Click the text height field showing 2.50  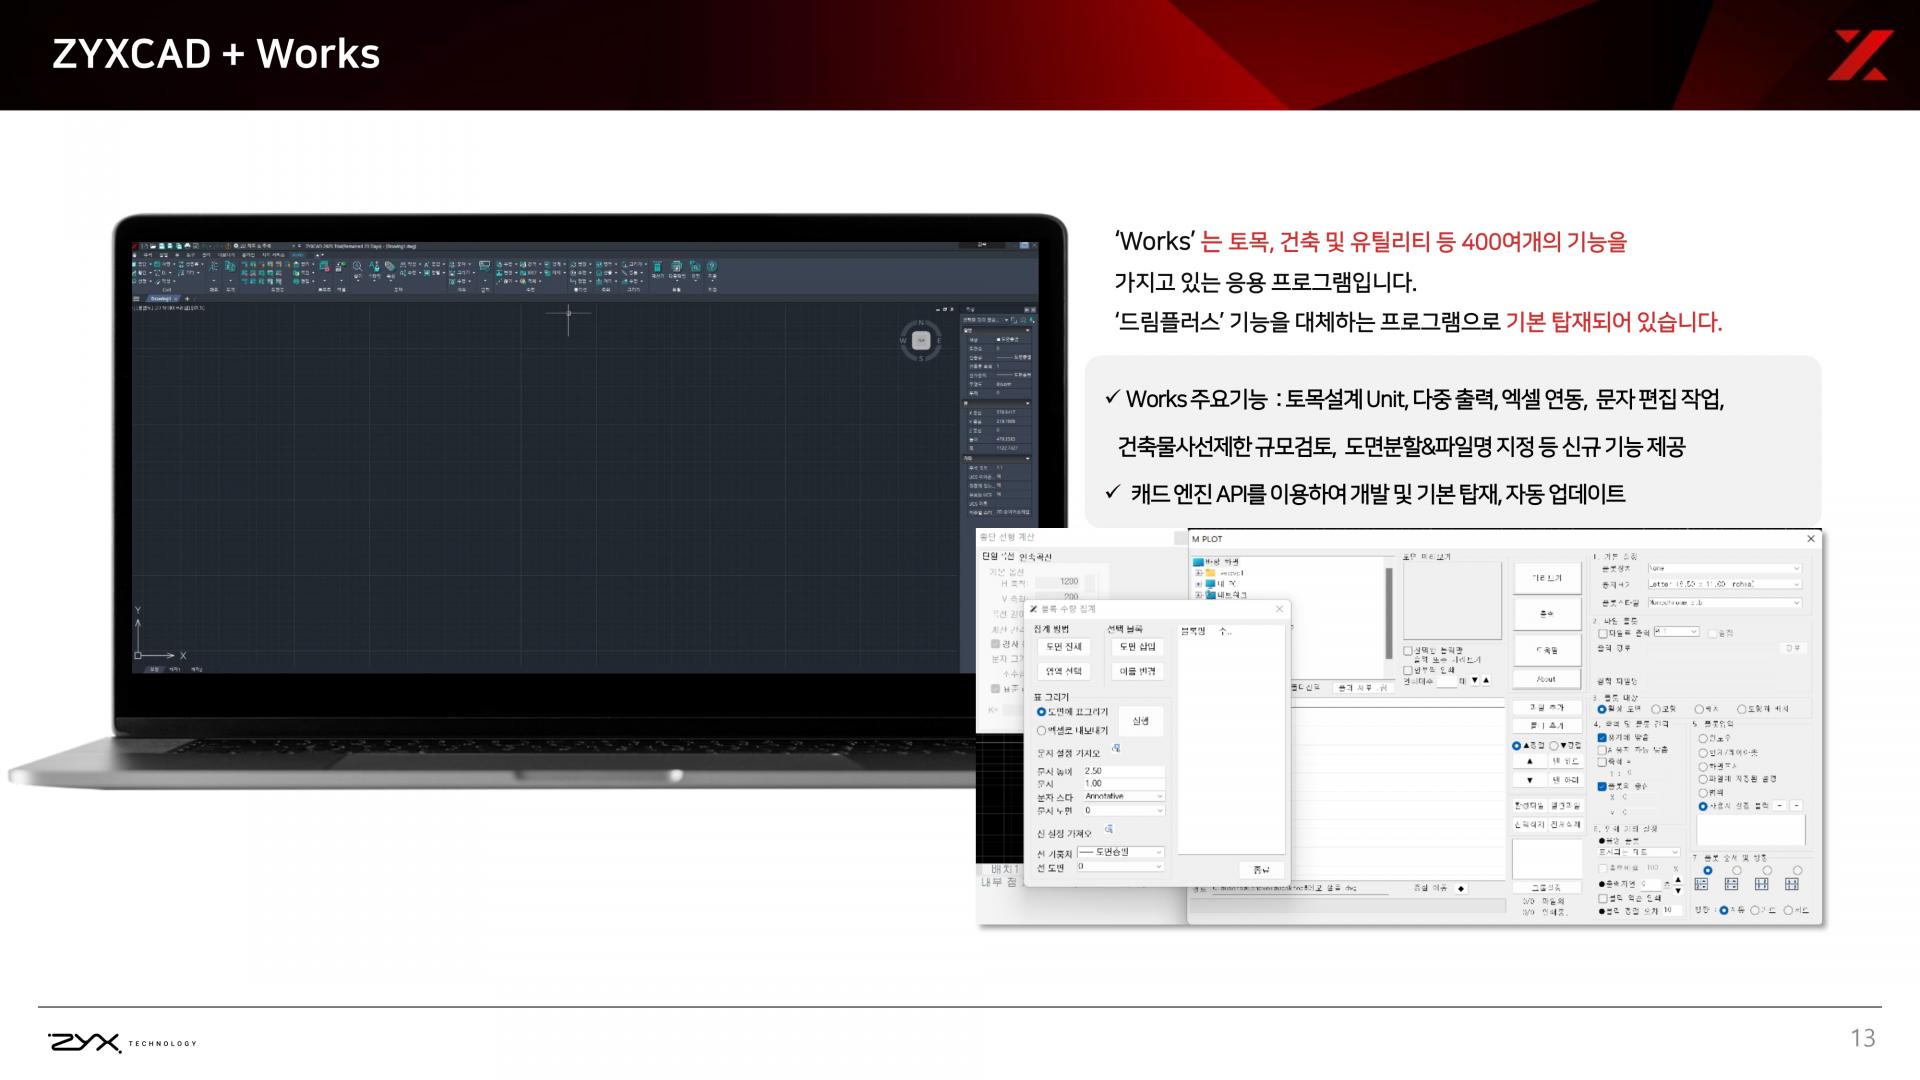[1123, 771]
